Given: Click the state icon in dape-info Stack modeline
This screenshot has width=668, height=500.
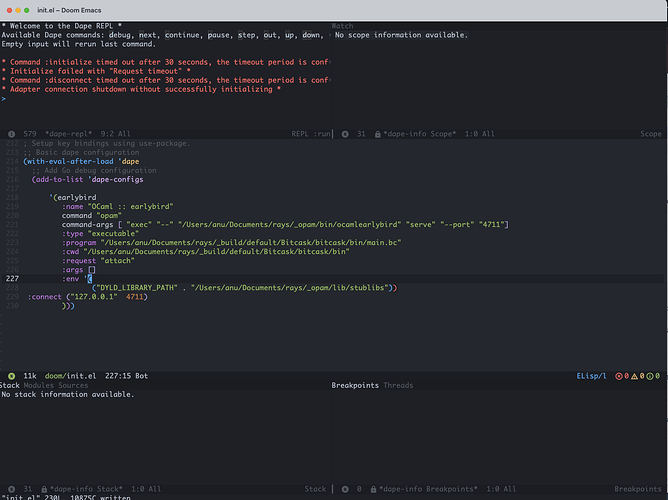Looking at the screenshot, I should click(x=12, y=489).
